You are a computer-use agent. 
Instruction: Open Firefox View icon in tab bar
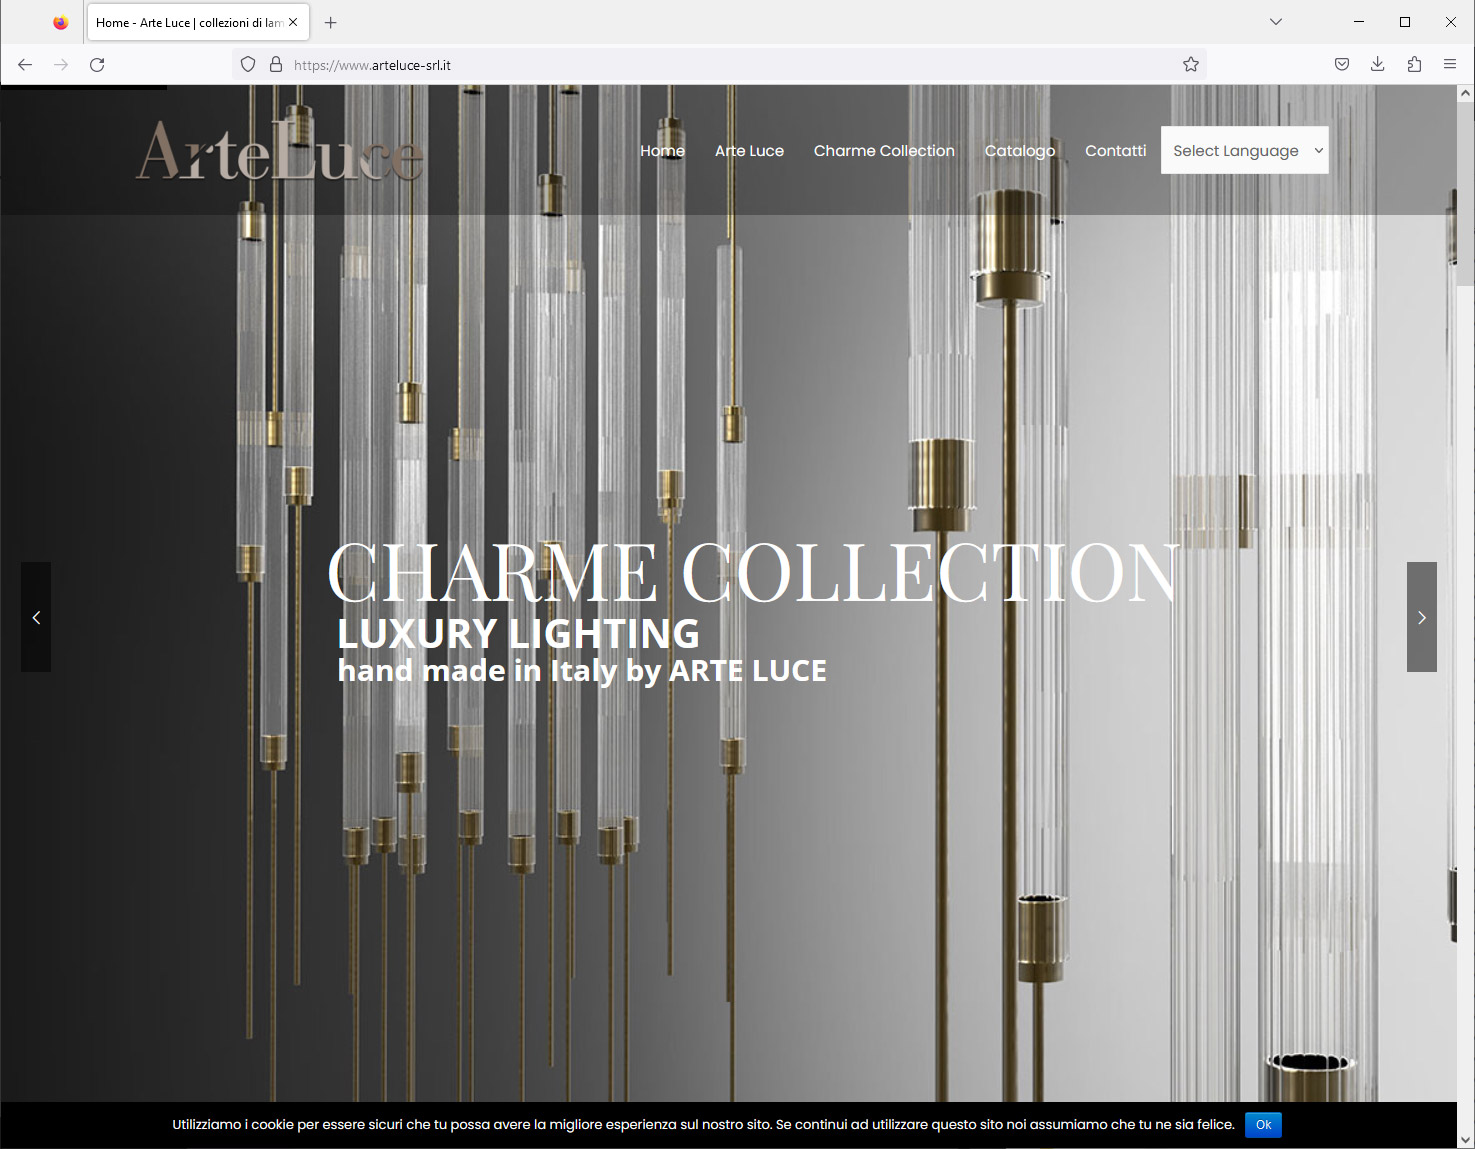pos(61,22)
